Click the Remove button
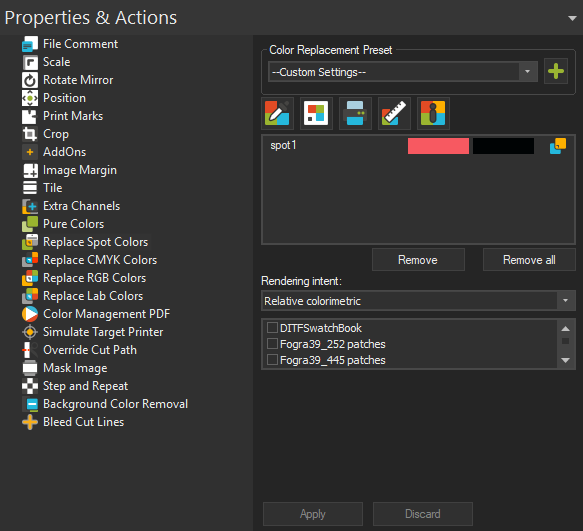The width and height of the screenshot is (583, 531). (x=418, y=260)
